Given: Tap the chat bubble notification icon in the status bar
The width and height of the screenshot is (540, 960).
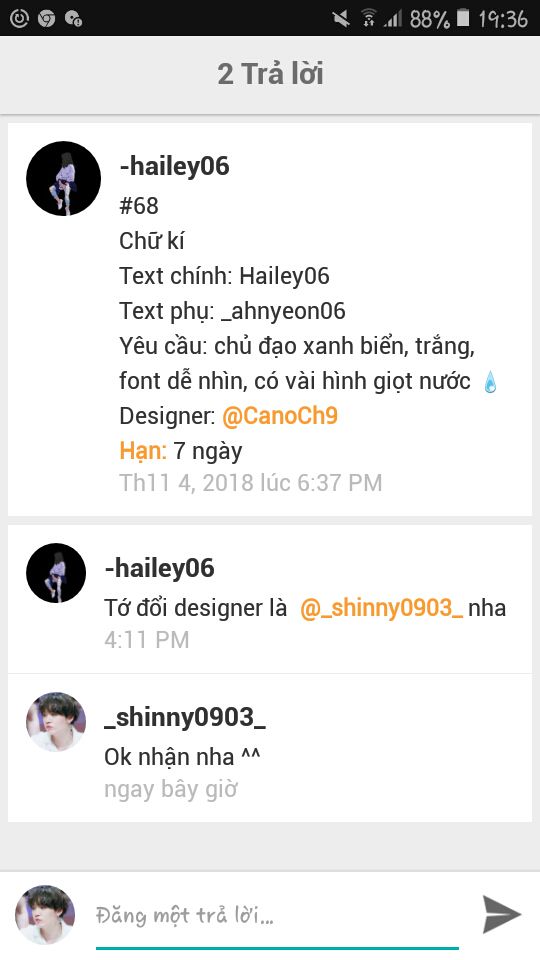Looking at the screenshot, I should pyautogui.click(x=73, y=19).
